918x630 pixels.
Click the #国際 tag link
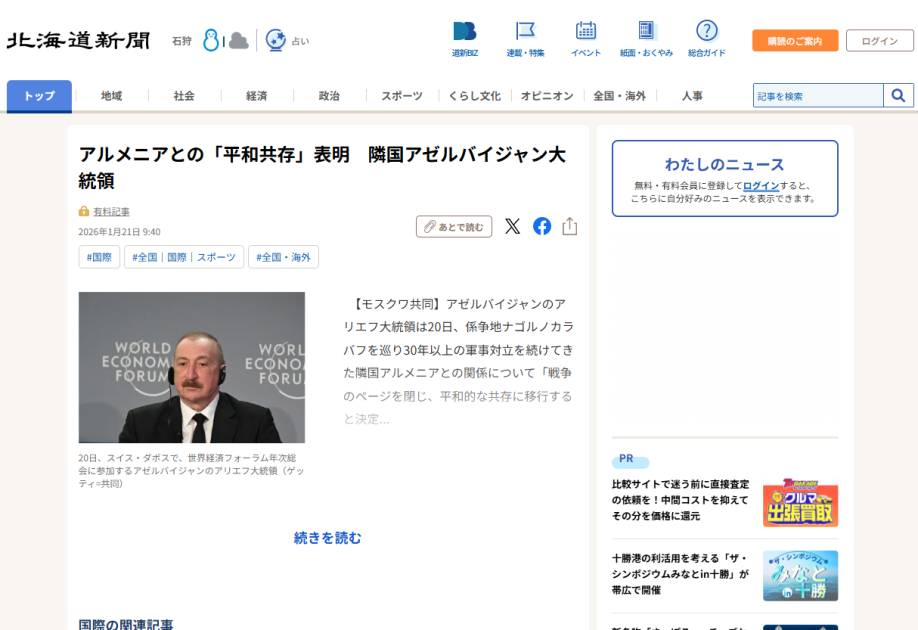click(99, 257)
